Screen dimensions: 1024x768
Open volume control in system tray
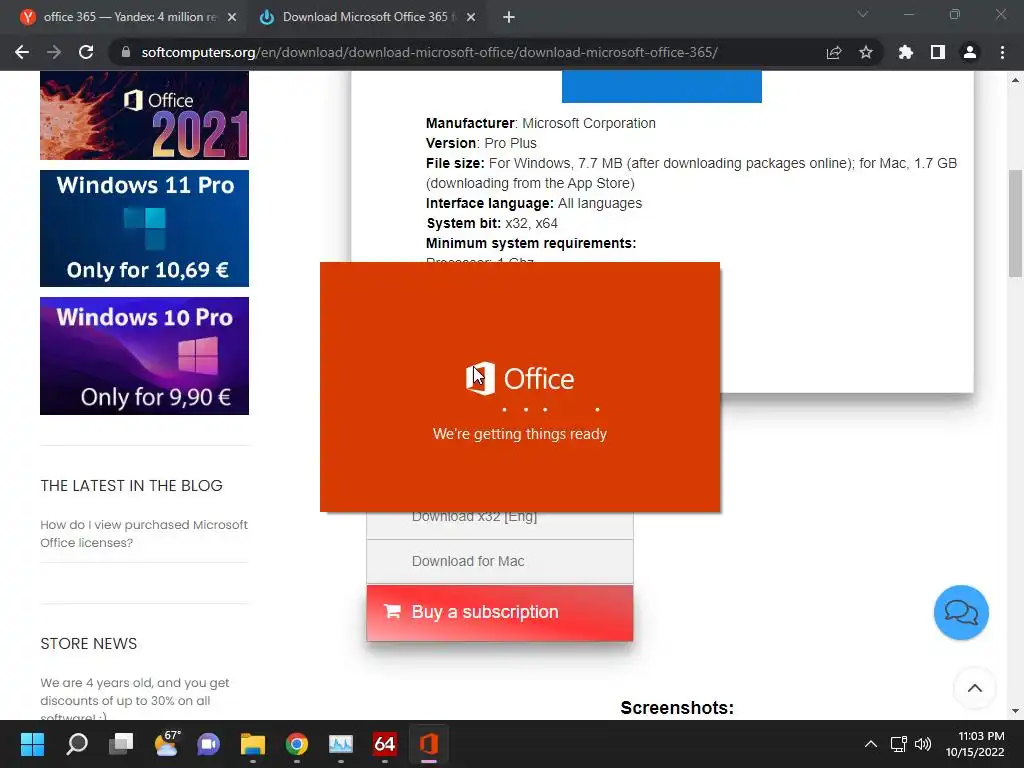[923, 744]
